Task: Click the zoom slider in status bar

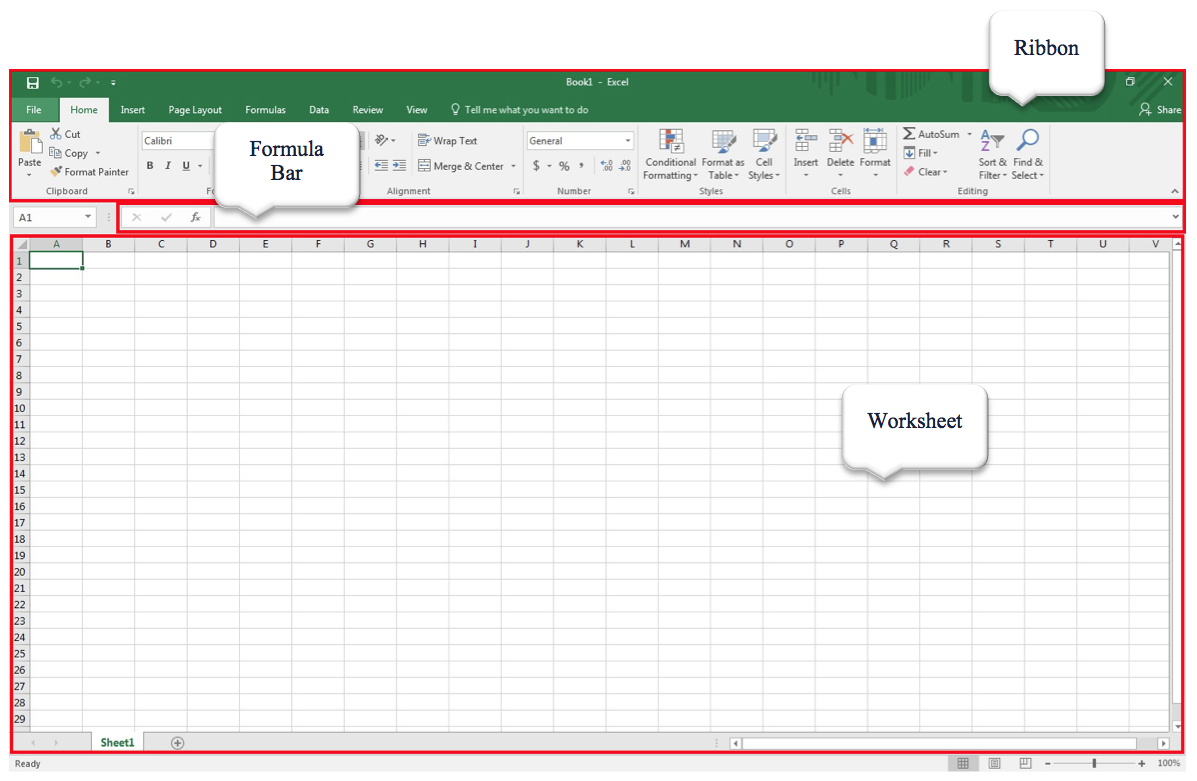Action: (x=1094, y=764)
